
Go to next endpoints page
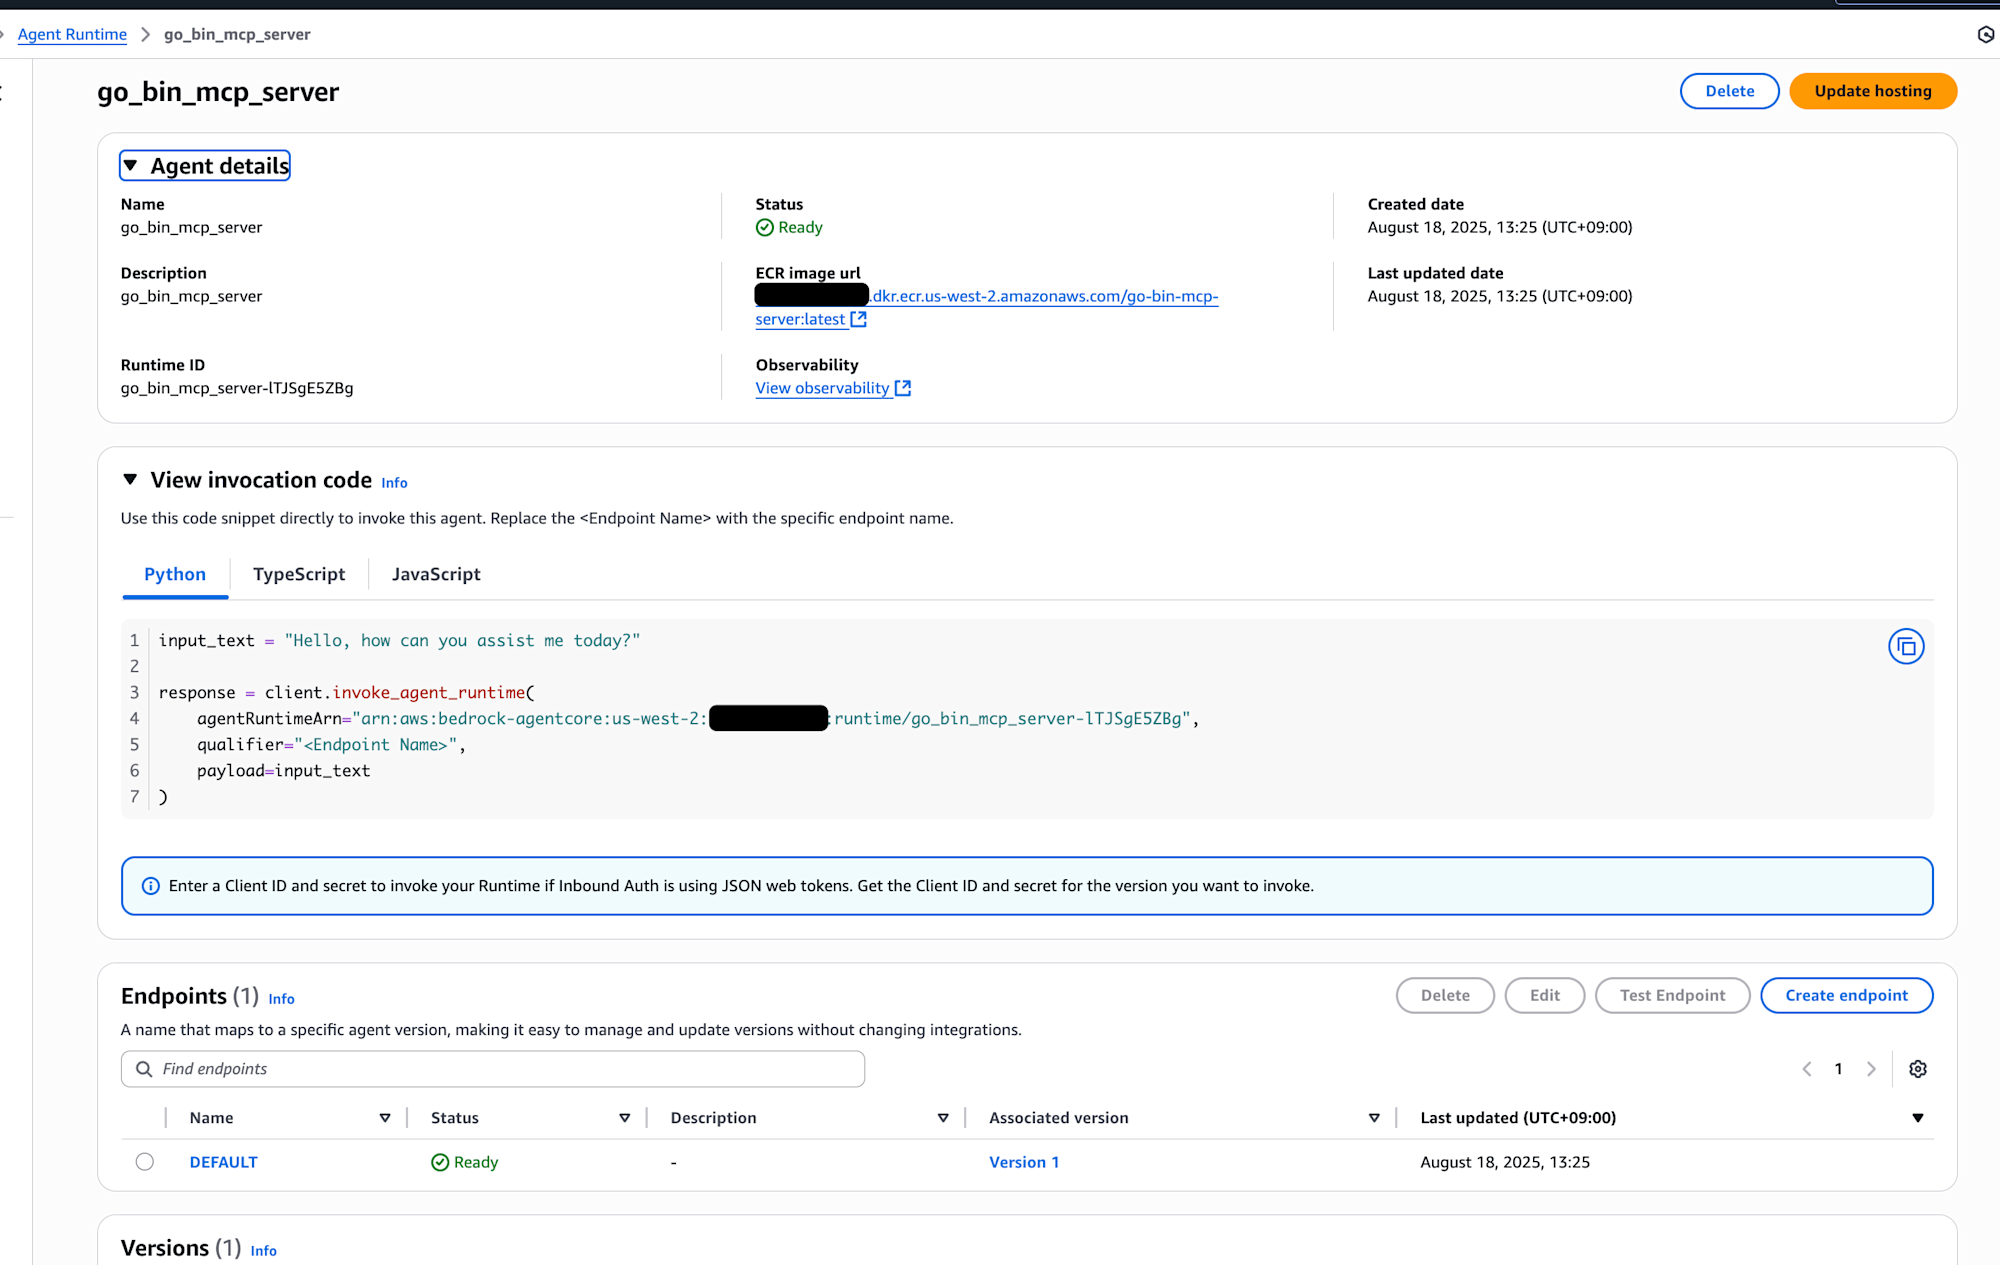coord(1871,1069)
